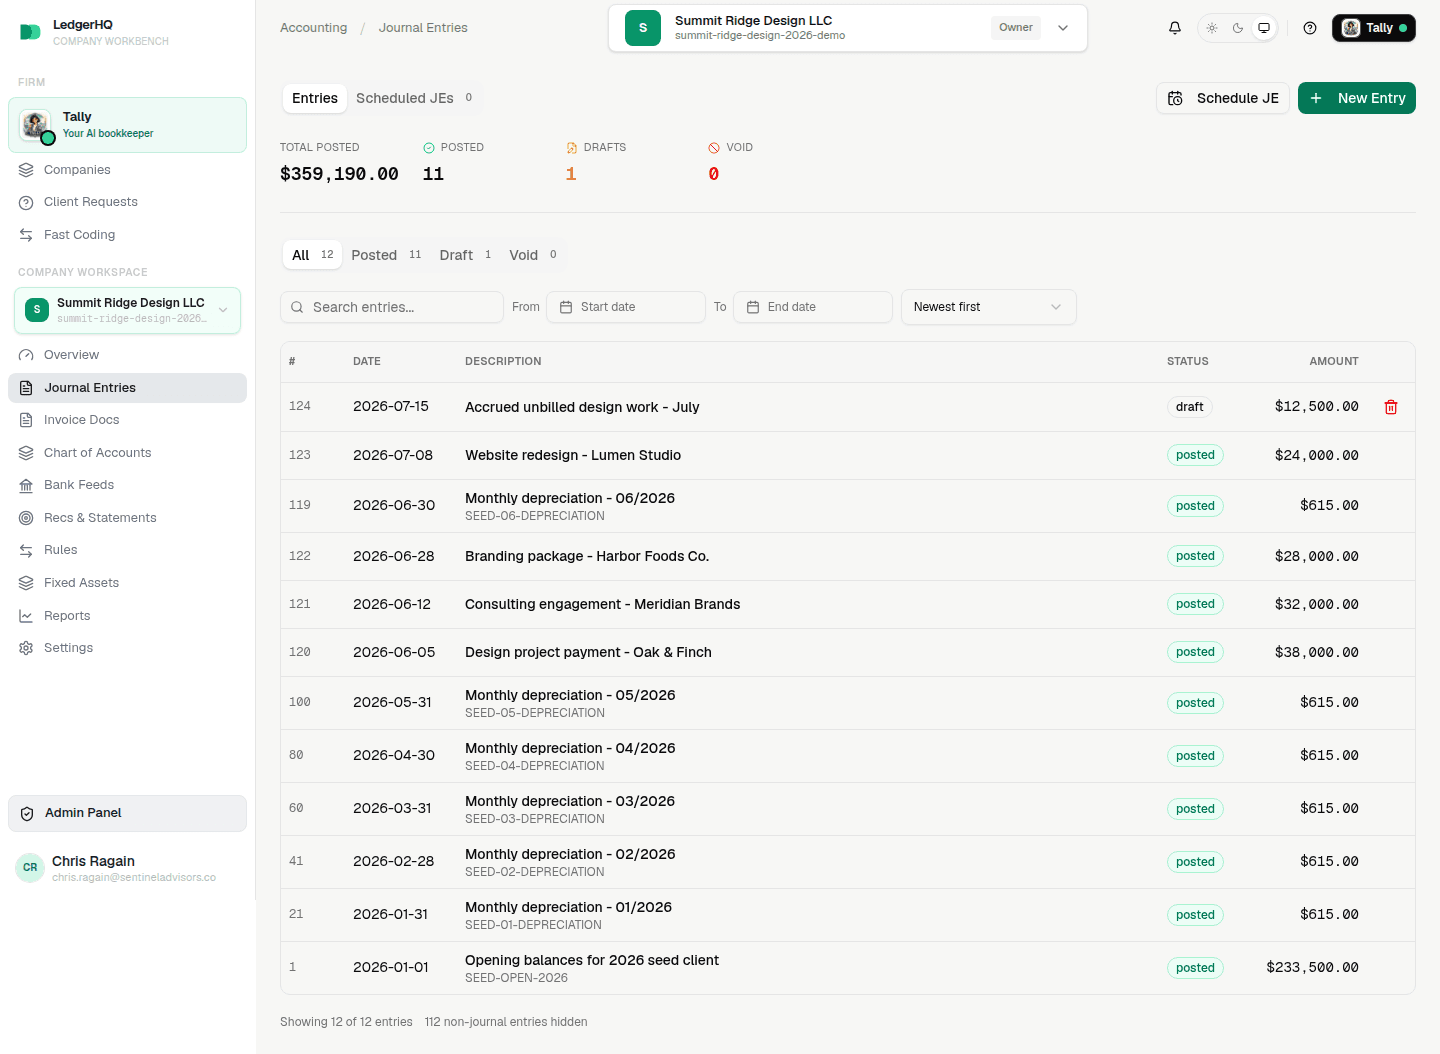This screenshot has height=1054, width=1440.
Task: Select system theme monitor icon
Action: tap(1264, 28)
